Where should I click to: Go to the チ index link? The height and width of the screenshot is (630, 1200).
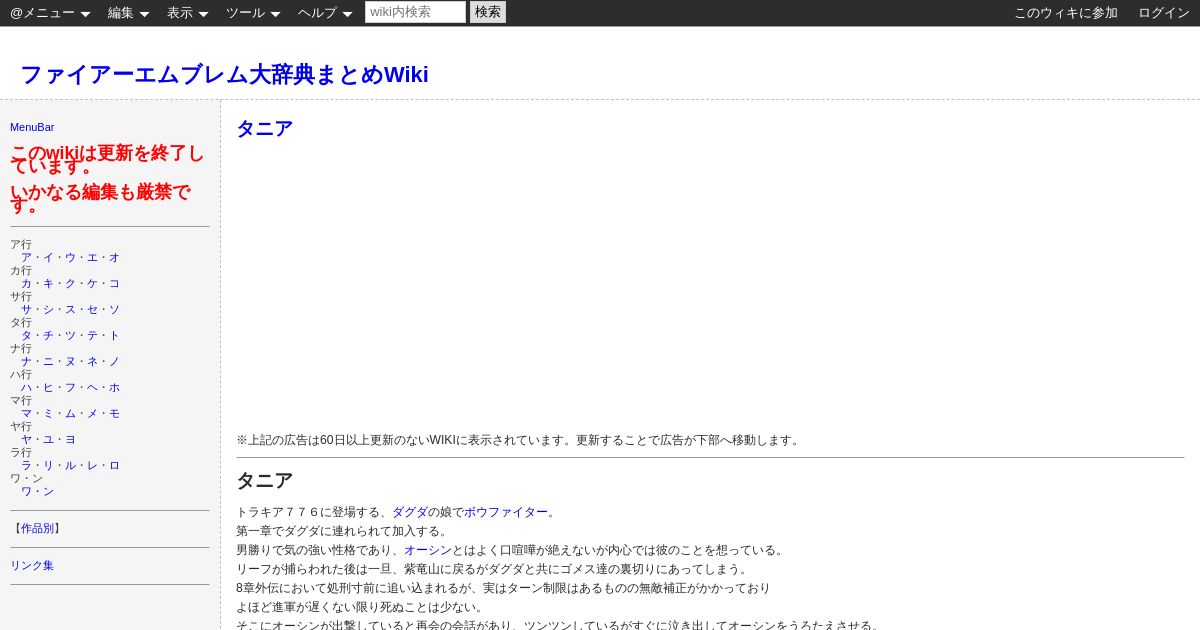click(48, 336)
